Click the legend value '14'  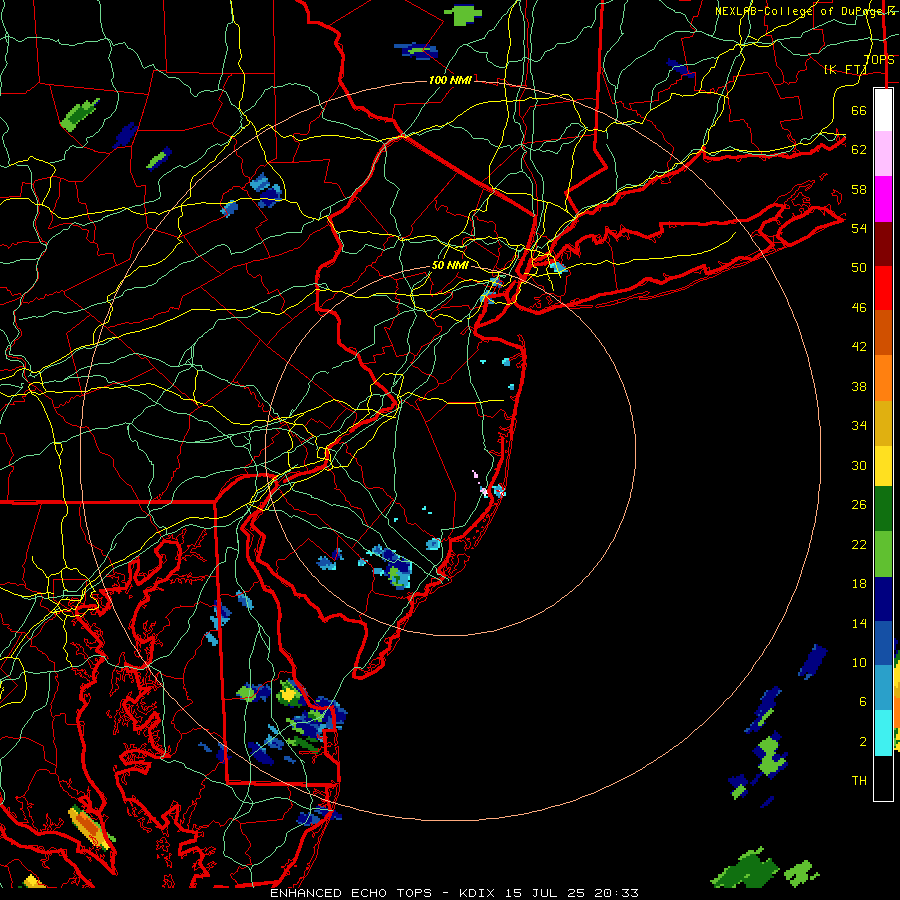click(x=859, y=623)
